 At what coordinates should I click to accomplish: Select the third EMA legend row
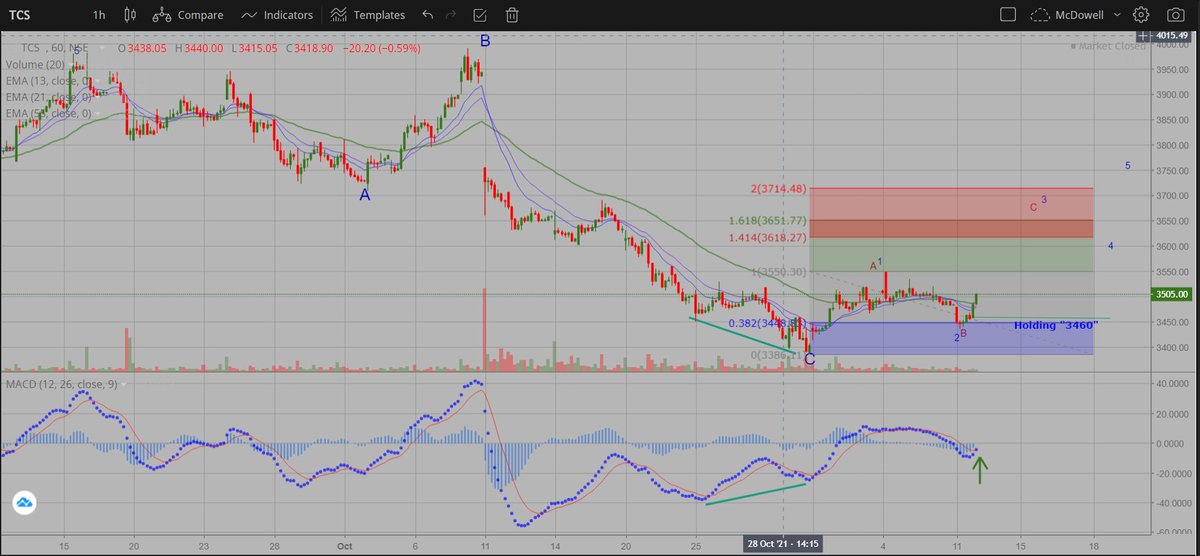pos(50,114)
